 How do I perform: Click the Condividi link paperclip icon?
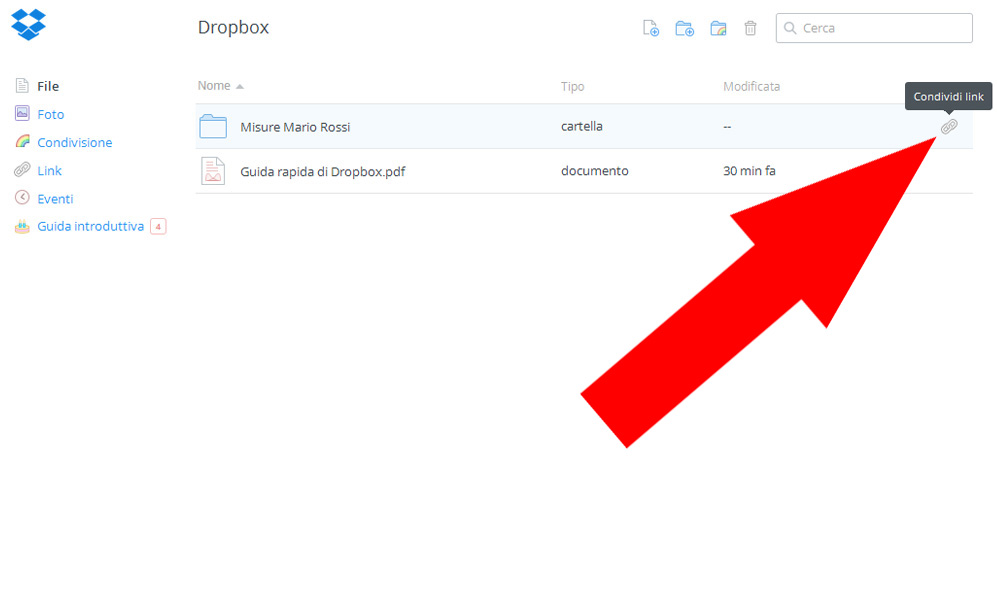(x=949, y=127)
